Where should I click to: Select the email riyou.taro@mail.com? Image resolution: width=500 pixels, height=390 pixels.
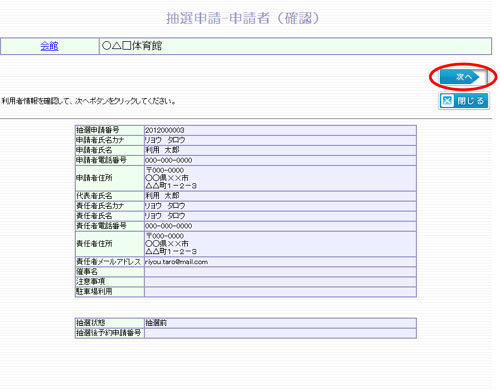pyautogui.click(x=176, y=262)
